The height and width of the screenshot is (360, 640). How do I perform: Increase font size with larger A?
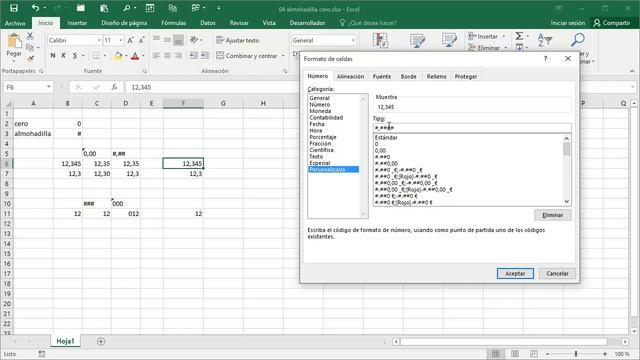click(x=130, y=40)
